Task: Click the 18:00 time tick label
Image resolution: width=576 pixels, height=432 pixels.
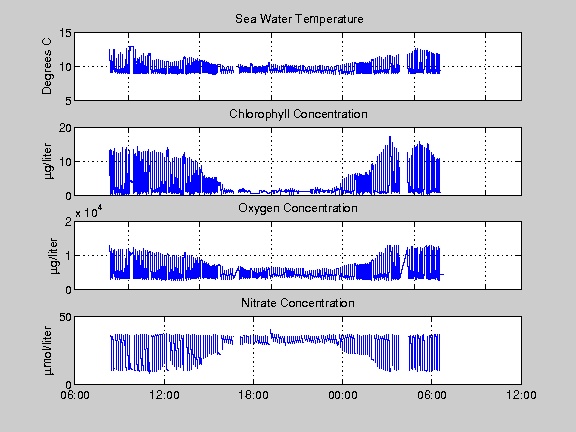Action: [x=253, y=395]
